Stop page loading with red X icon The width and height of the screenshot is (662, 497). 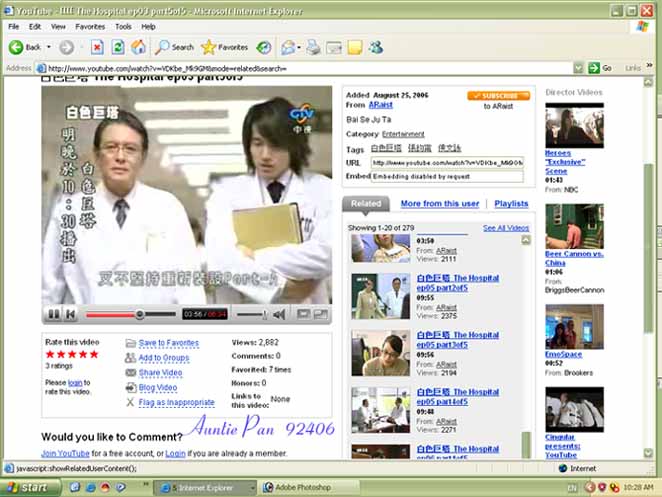pos(97,47)
